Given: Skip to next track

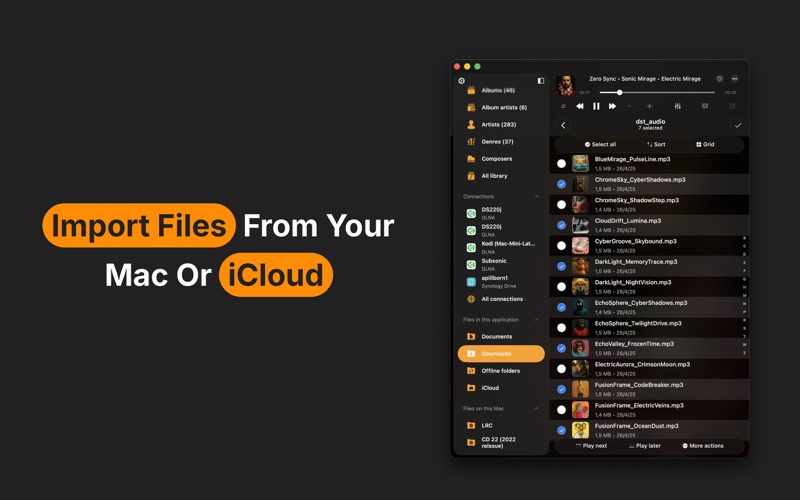Looking at the screenshot, I should coord(612,106).
